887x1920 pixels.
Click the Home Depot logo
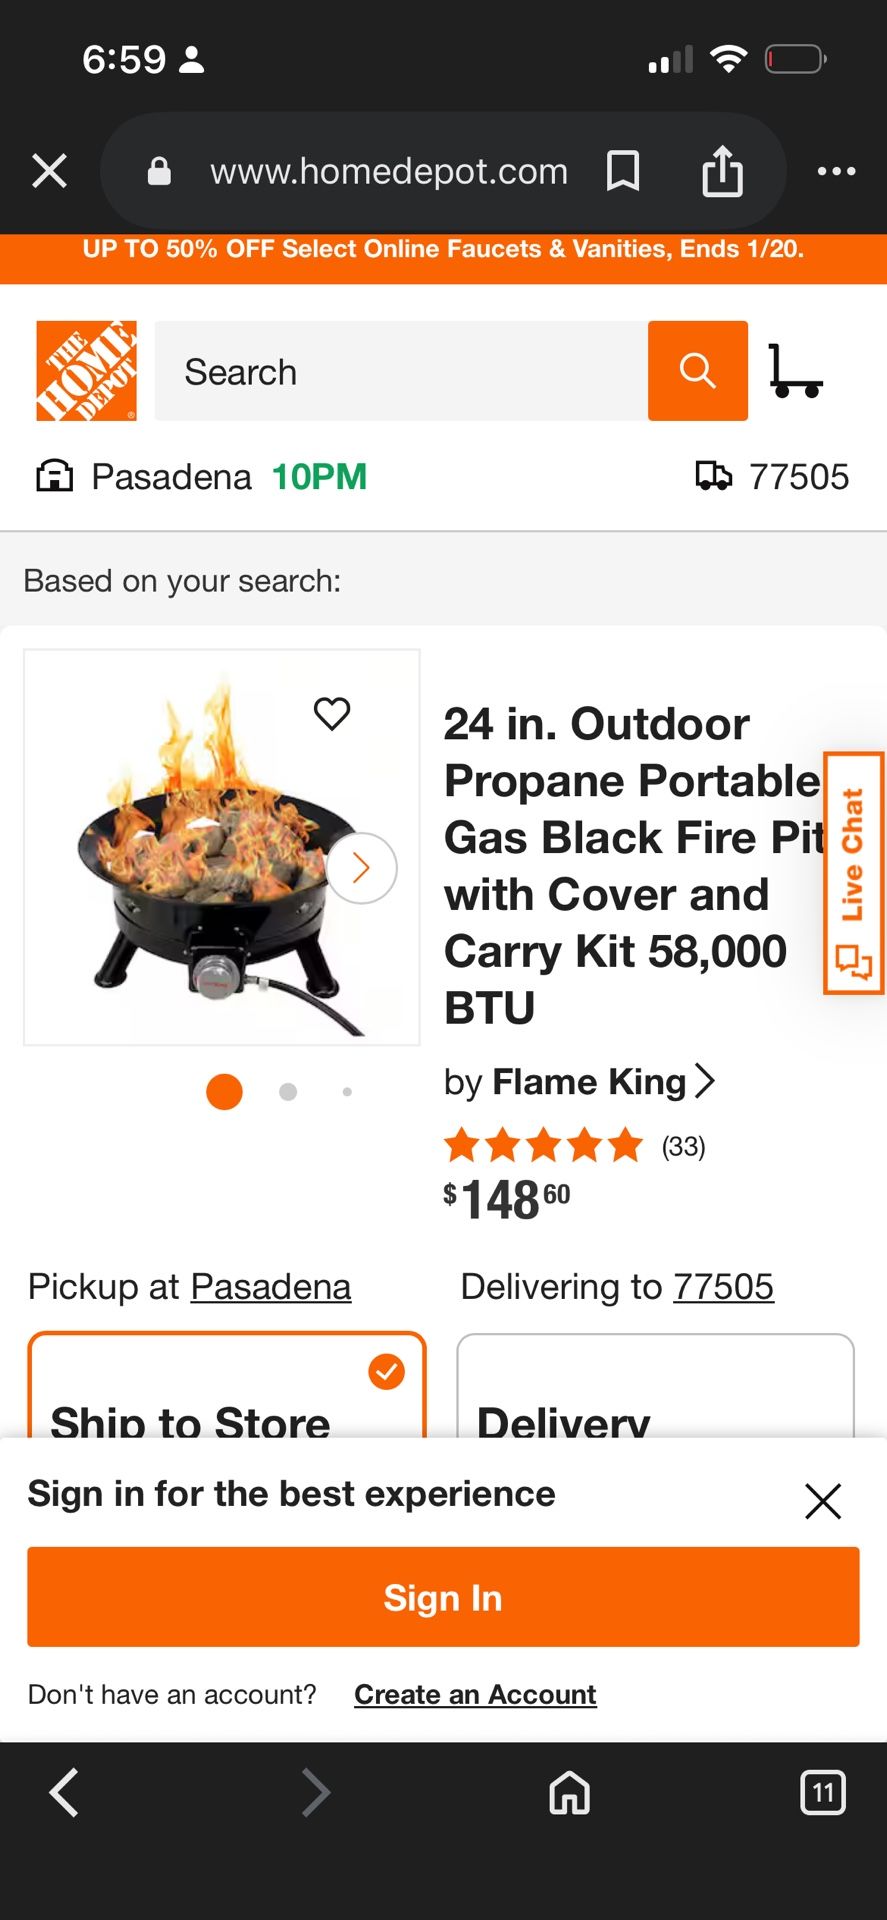[x=86, y=370]
